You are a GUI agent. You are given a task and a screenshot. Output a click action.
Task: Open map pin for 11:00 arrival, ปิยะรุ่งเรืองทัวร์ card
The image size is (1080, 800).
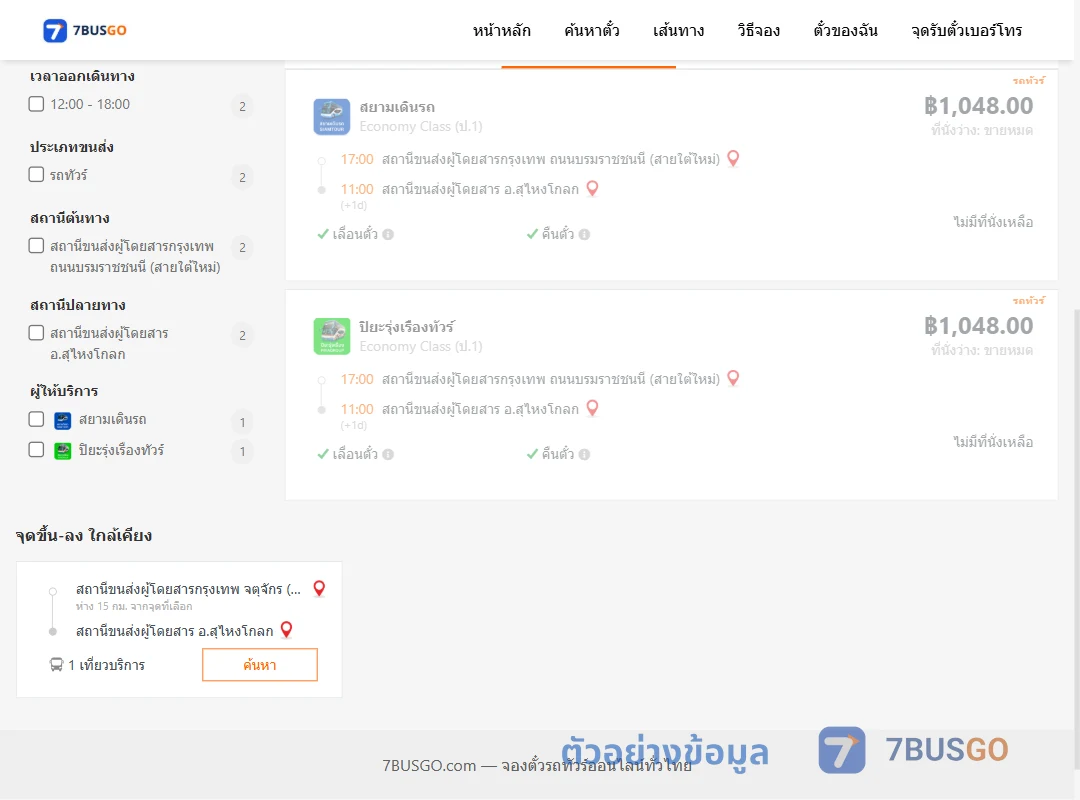pyautogui.click(x=592, y=408)
